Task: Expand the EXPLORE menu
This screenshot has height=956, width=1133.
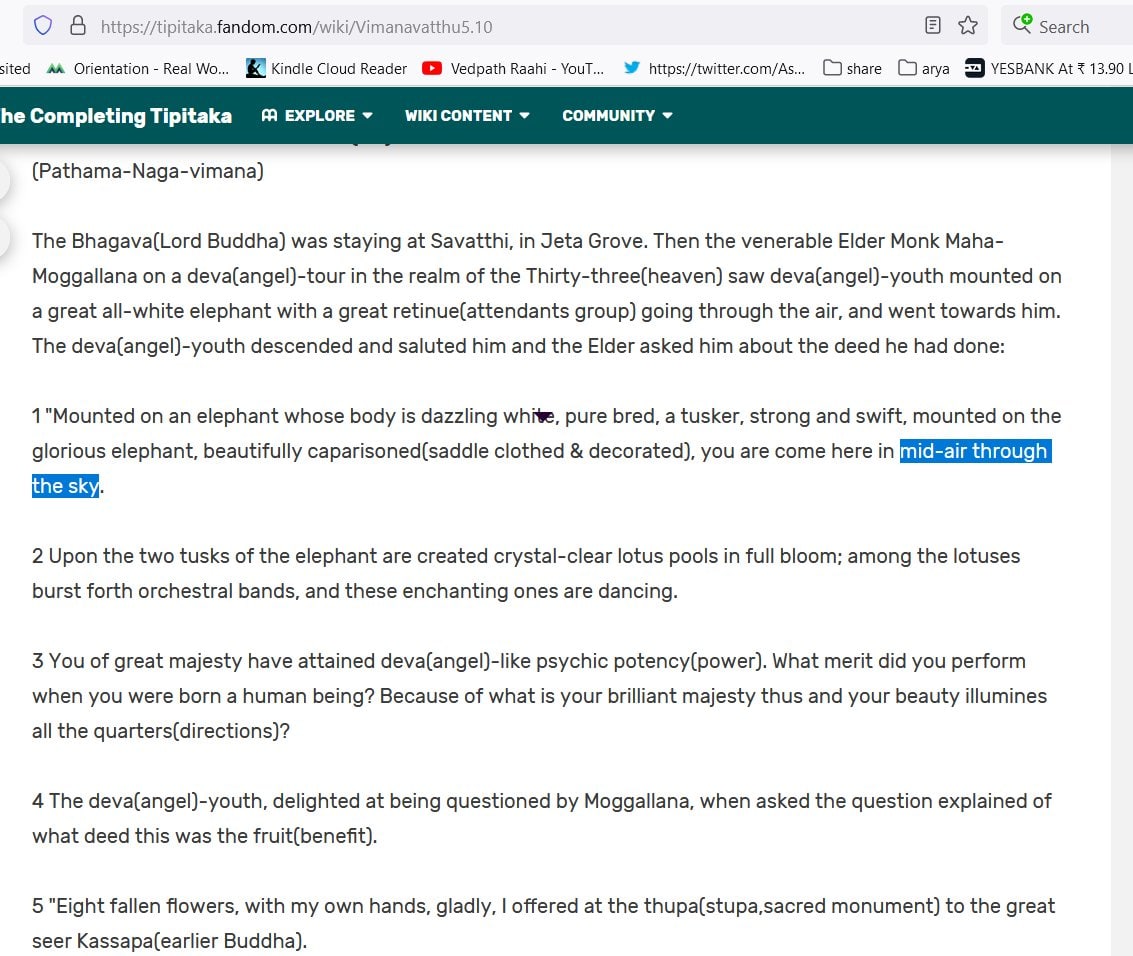Action: coord(317,116)
